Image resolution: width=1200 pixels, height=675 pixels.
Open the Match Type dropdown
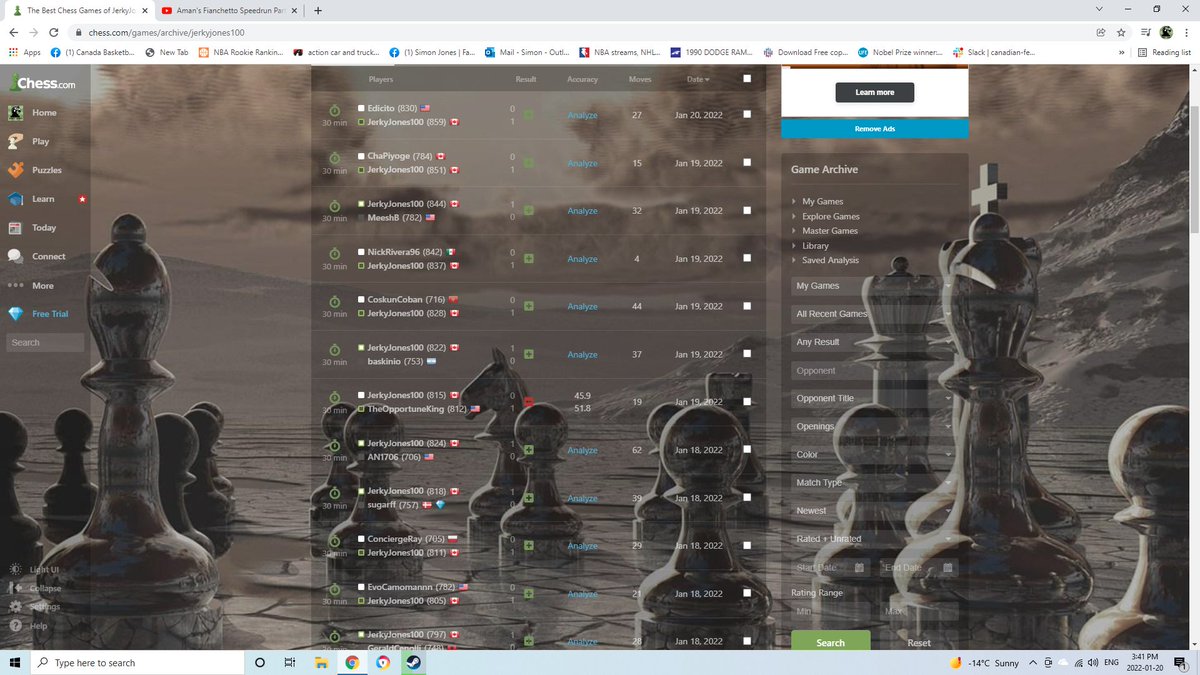tap(874, 482)
